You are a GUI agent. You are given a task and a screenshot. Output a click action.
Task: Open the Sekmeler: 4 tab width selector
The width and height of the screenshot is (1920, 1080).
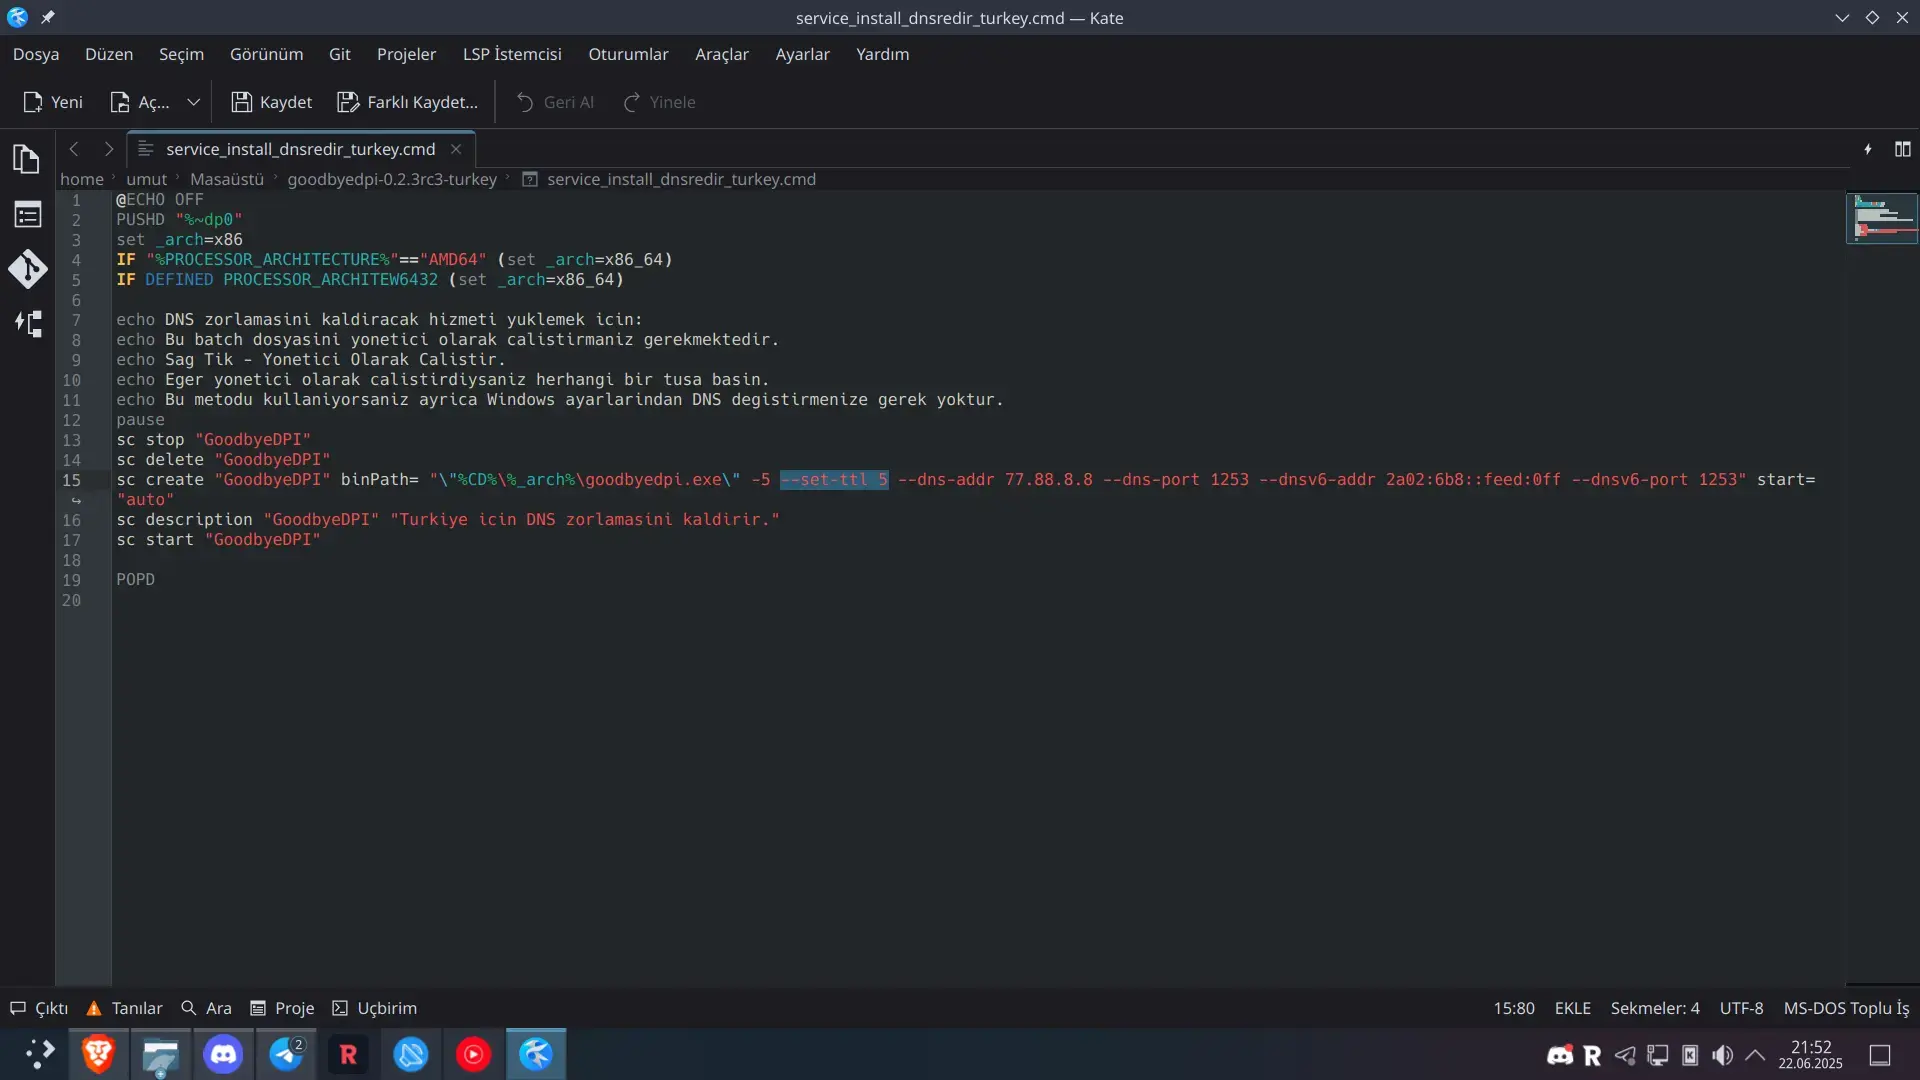coord(1655,1008)
